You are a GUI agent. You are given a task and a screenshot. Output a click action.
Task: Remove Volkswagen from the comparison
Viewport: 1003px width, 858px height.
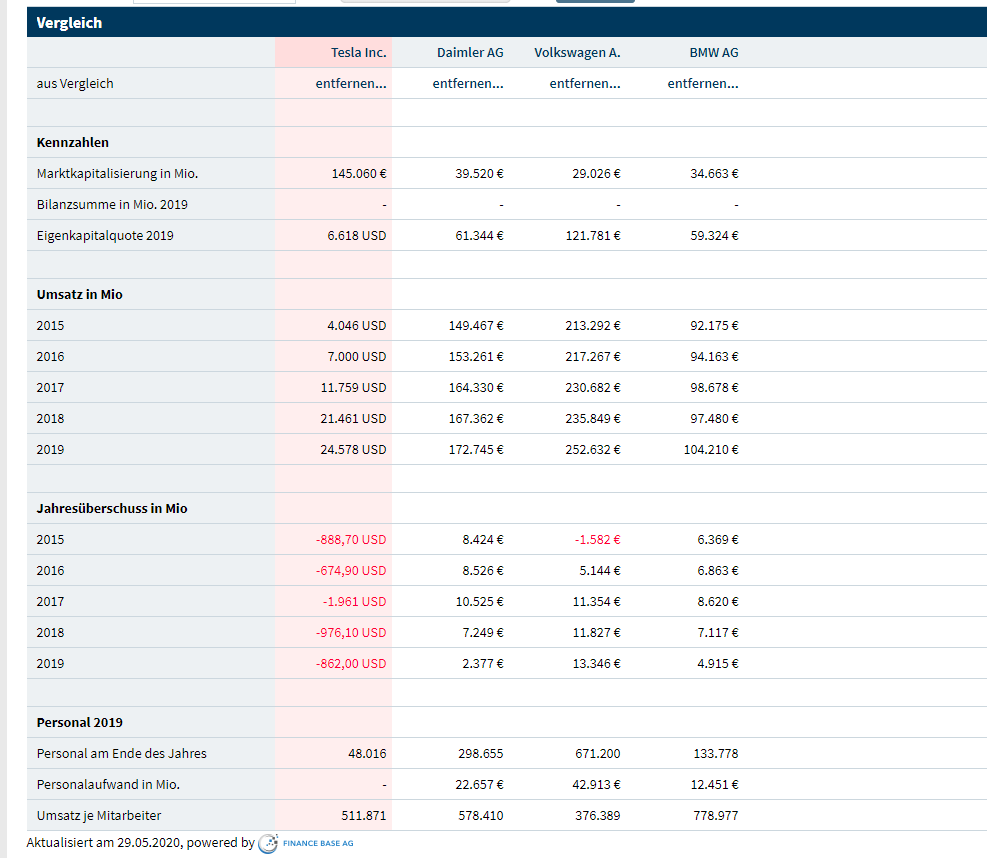click(584, 84)
